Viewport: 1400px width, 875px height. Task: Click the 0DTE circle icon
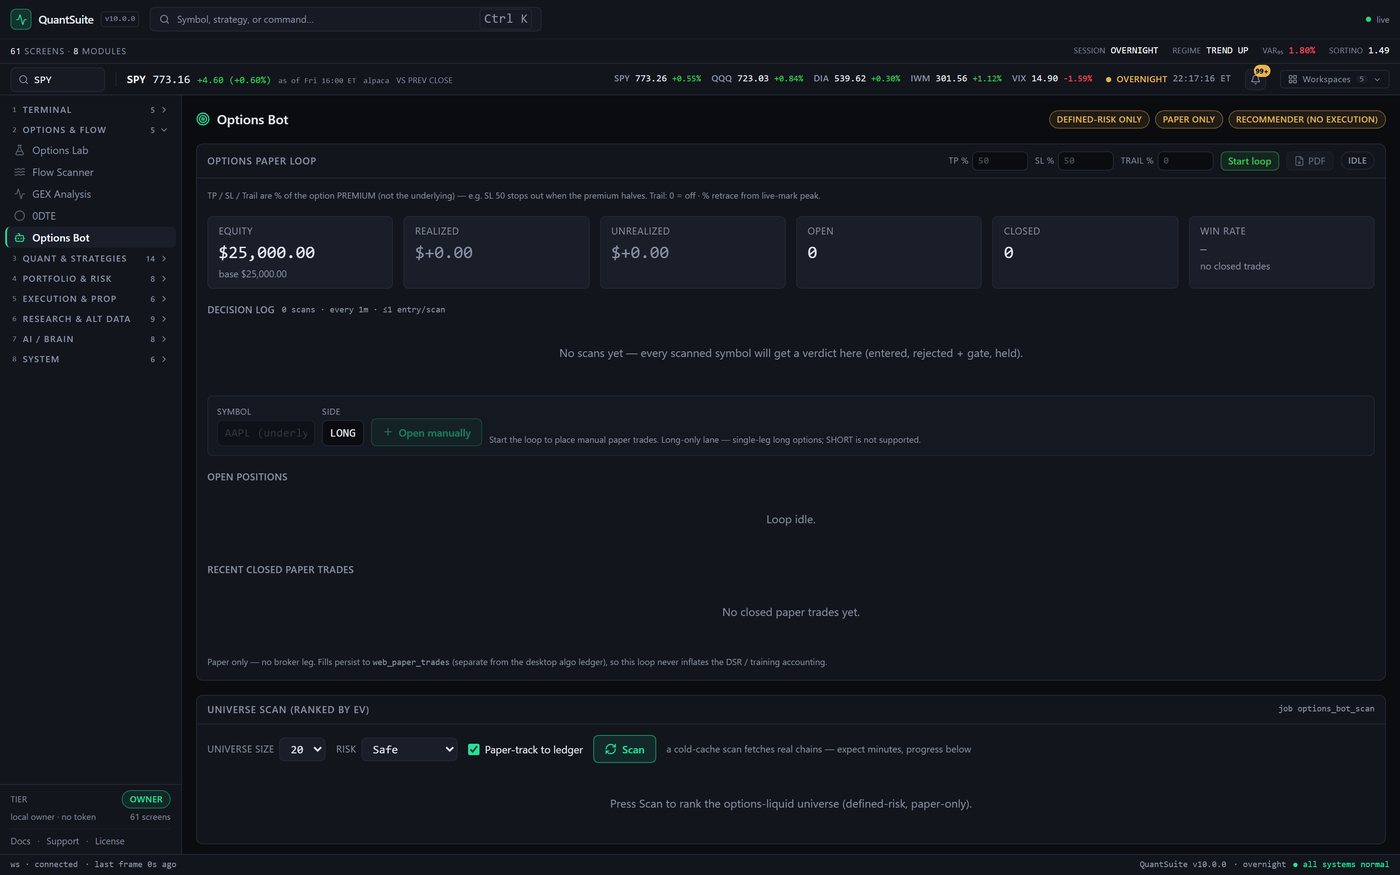click(x=20, y=216)
